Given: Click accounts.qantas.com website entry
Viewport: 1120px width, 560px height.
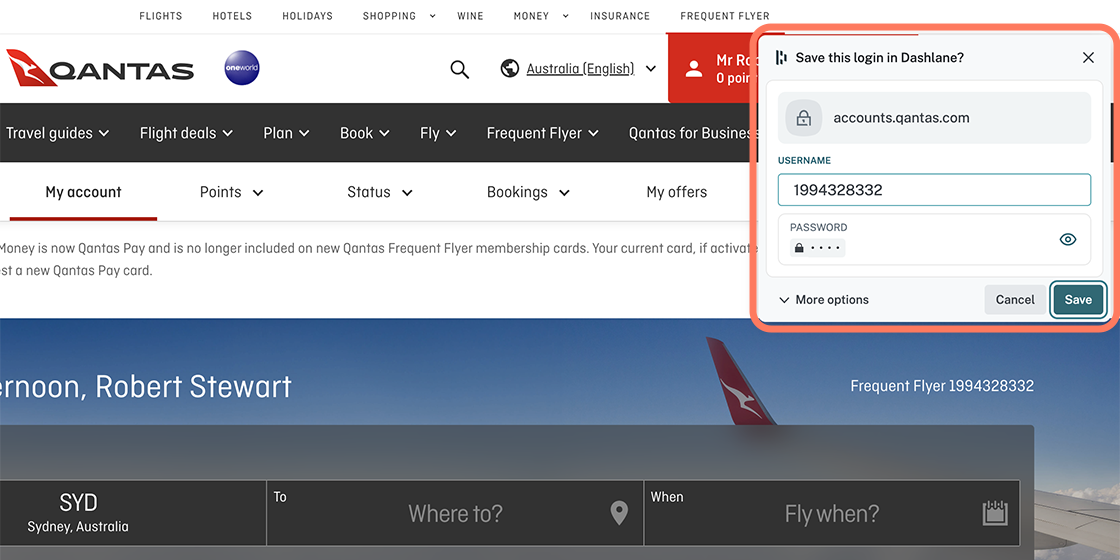Looking at the screenshot, I should pos(934,118).
